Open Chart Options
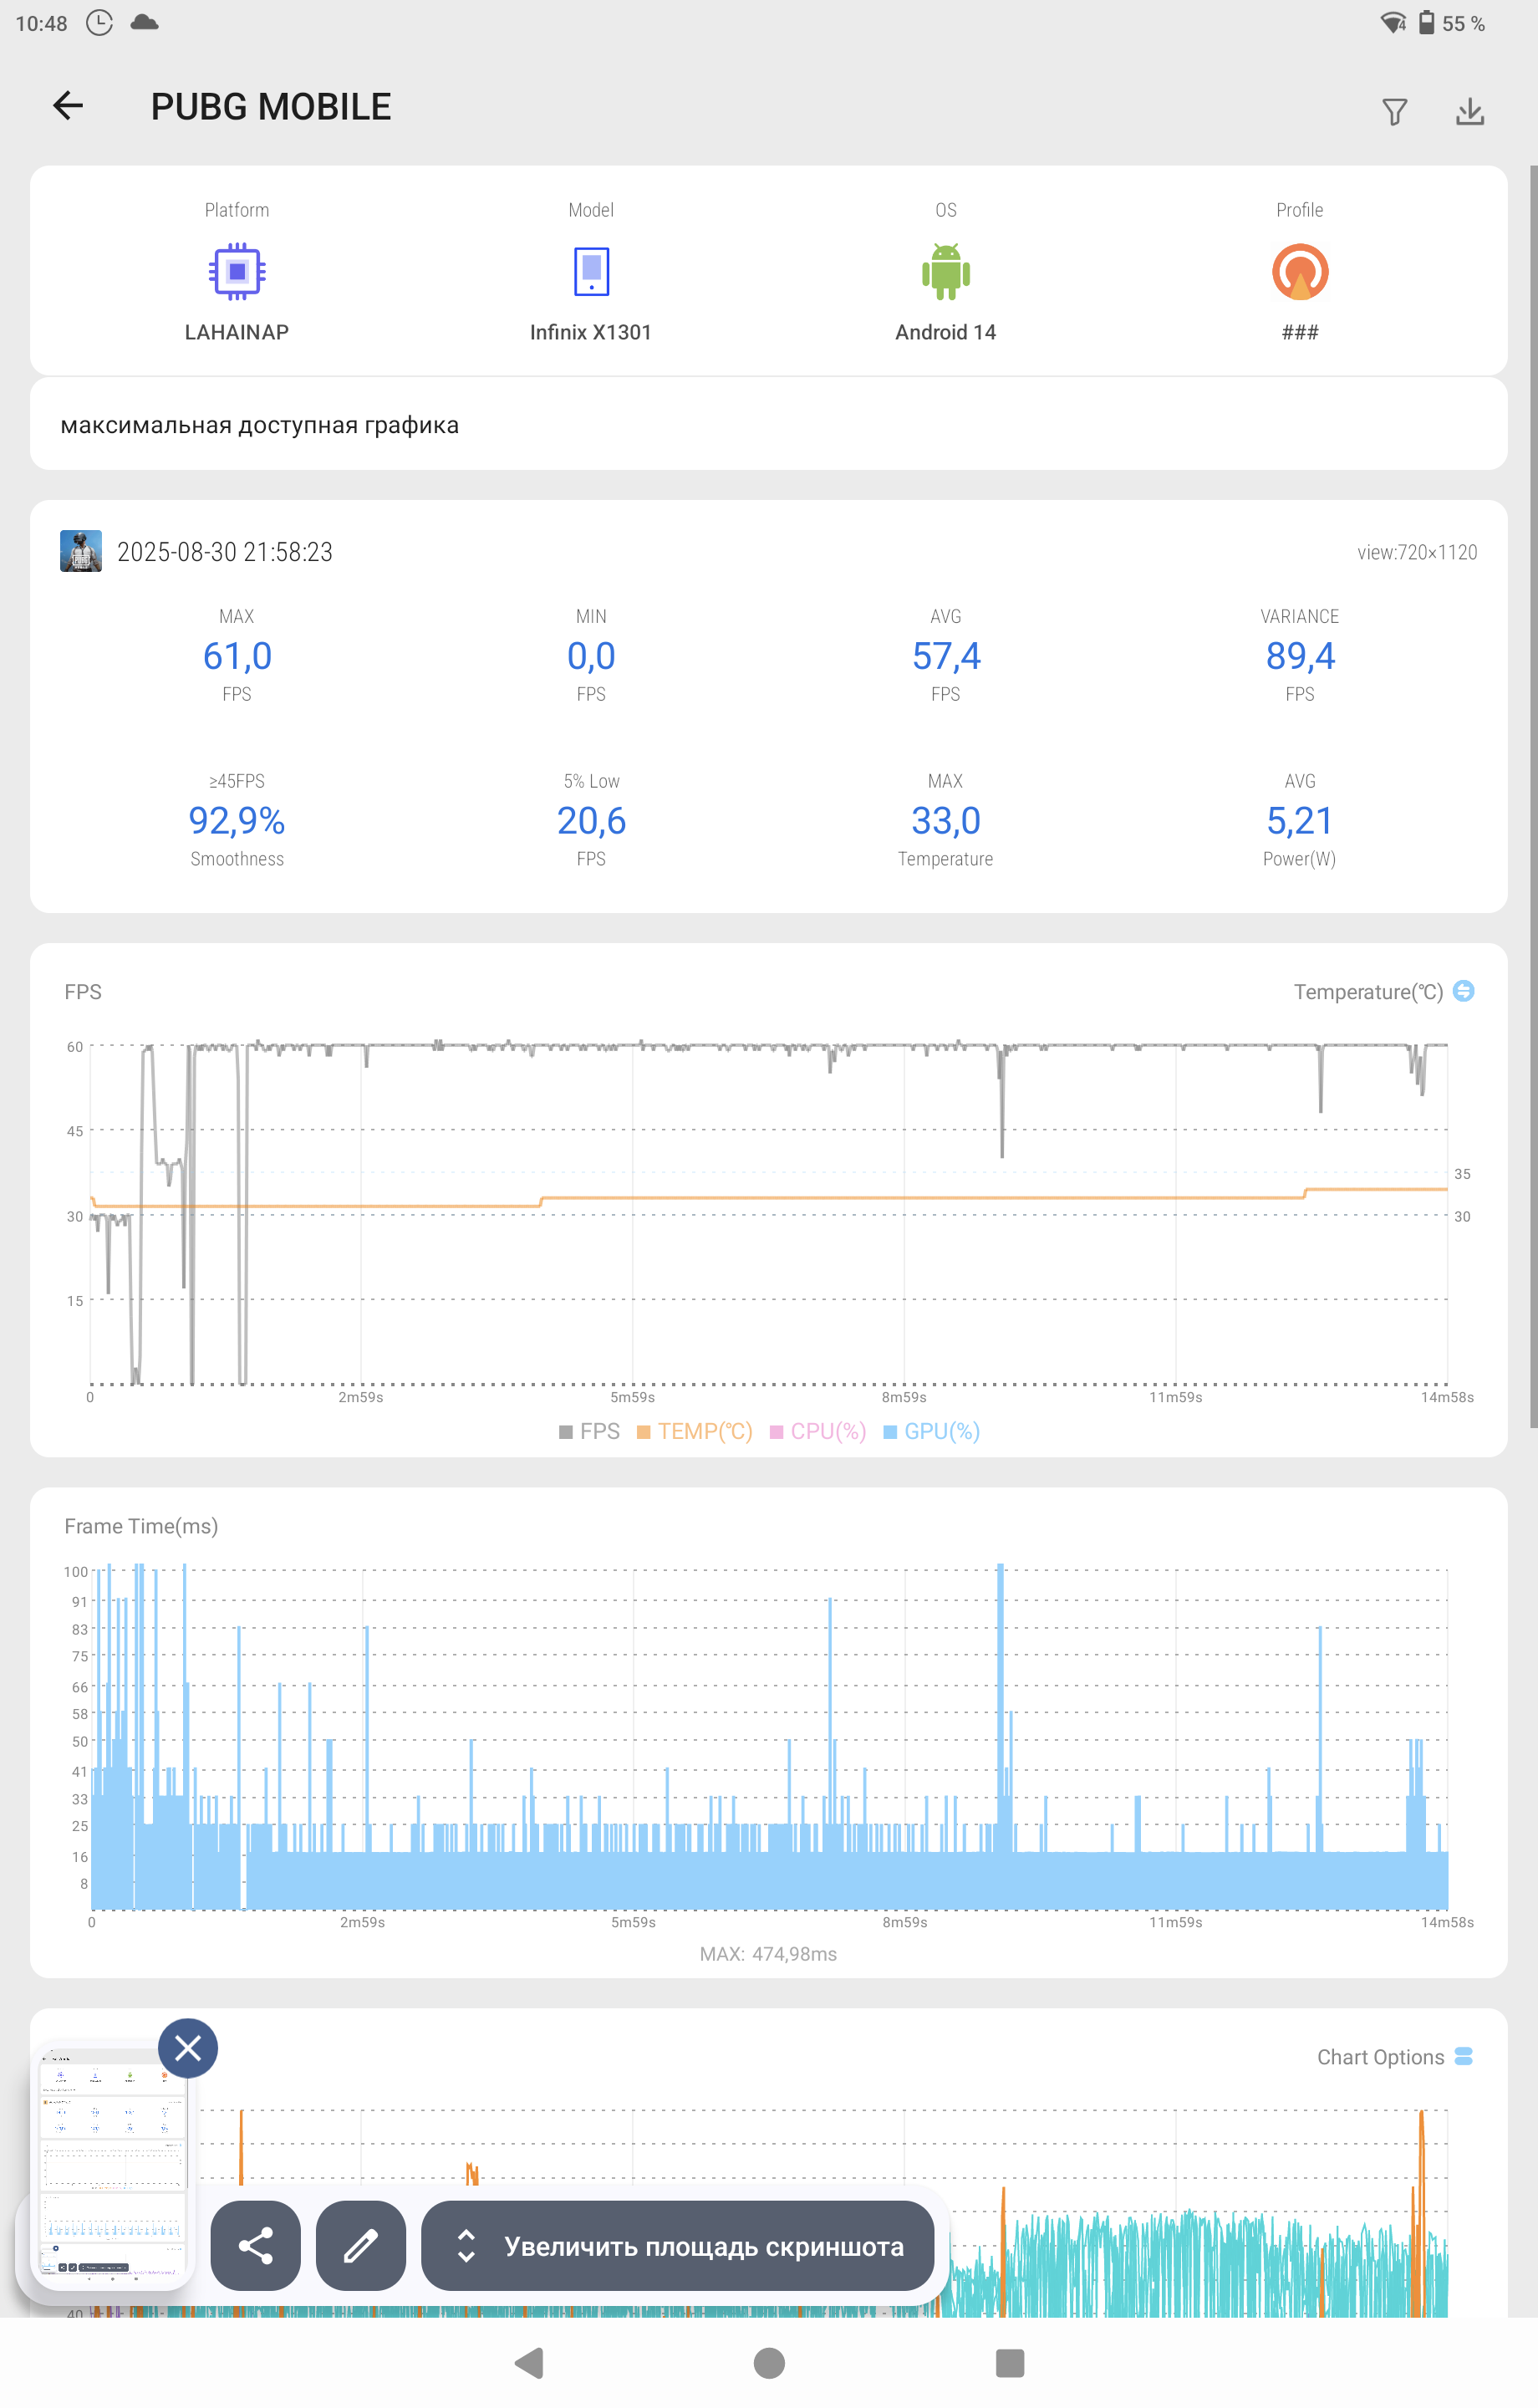The width and height of the screenshot is (1538, 2408). 1394,2057
